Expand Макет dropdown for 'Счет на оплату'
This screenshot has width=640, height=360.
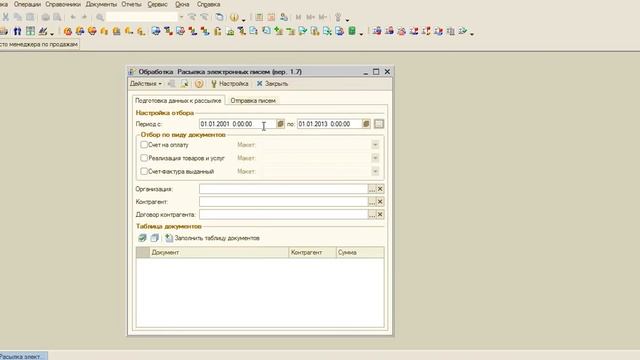pyautogui.click(x=375, y=144)
